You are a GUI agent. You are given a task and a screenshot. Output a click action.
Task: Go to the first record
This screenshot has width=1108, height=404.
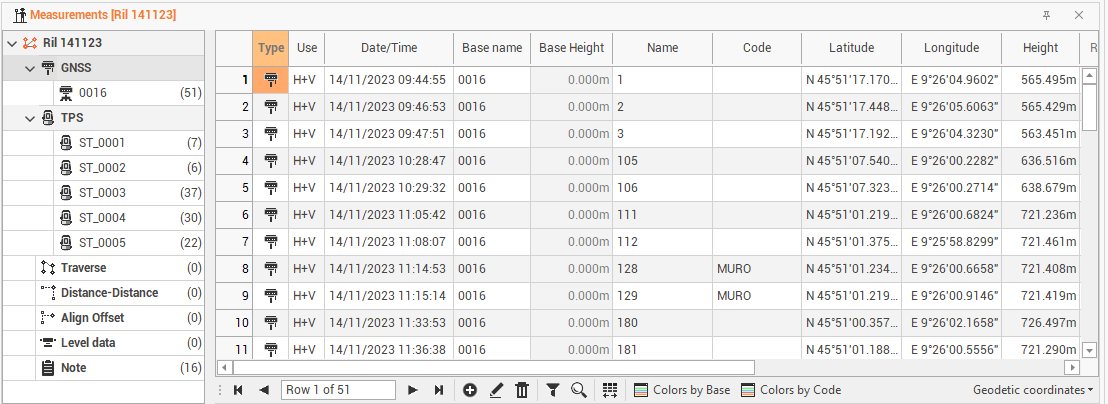(238, 390)
